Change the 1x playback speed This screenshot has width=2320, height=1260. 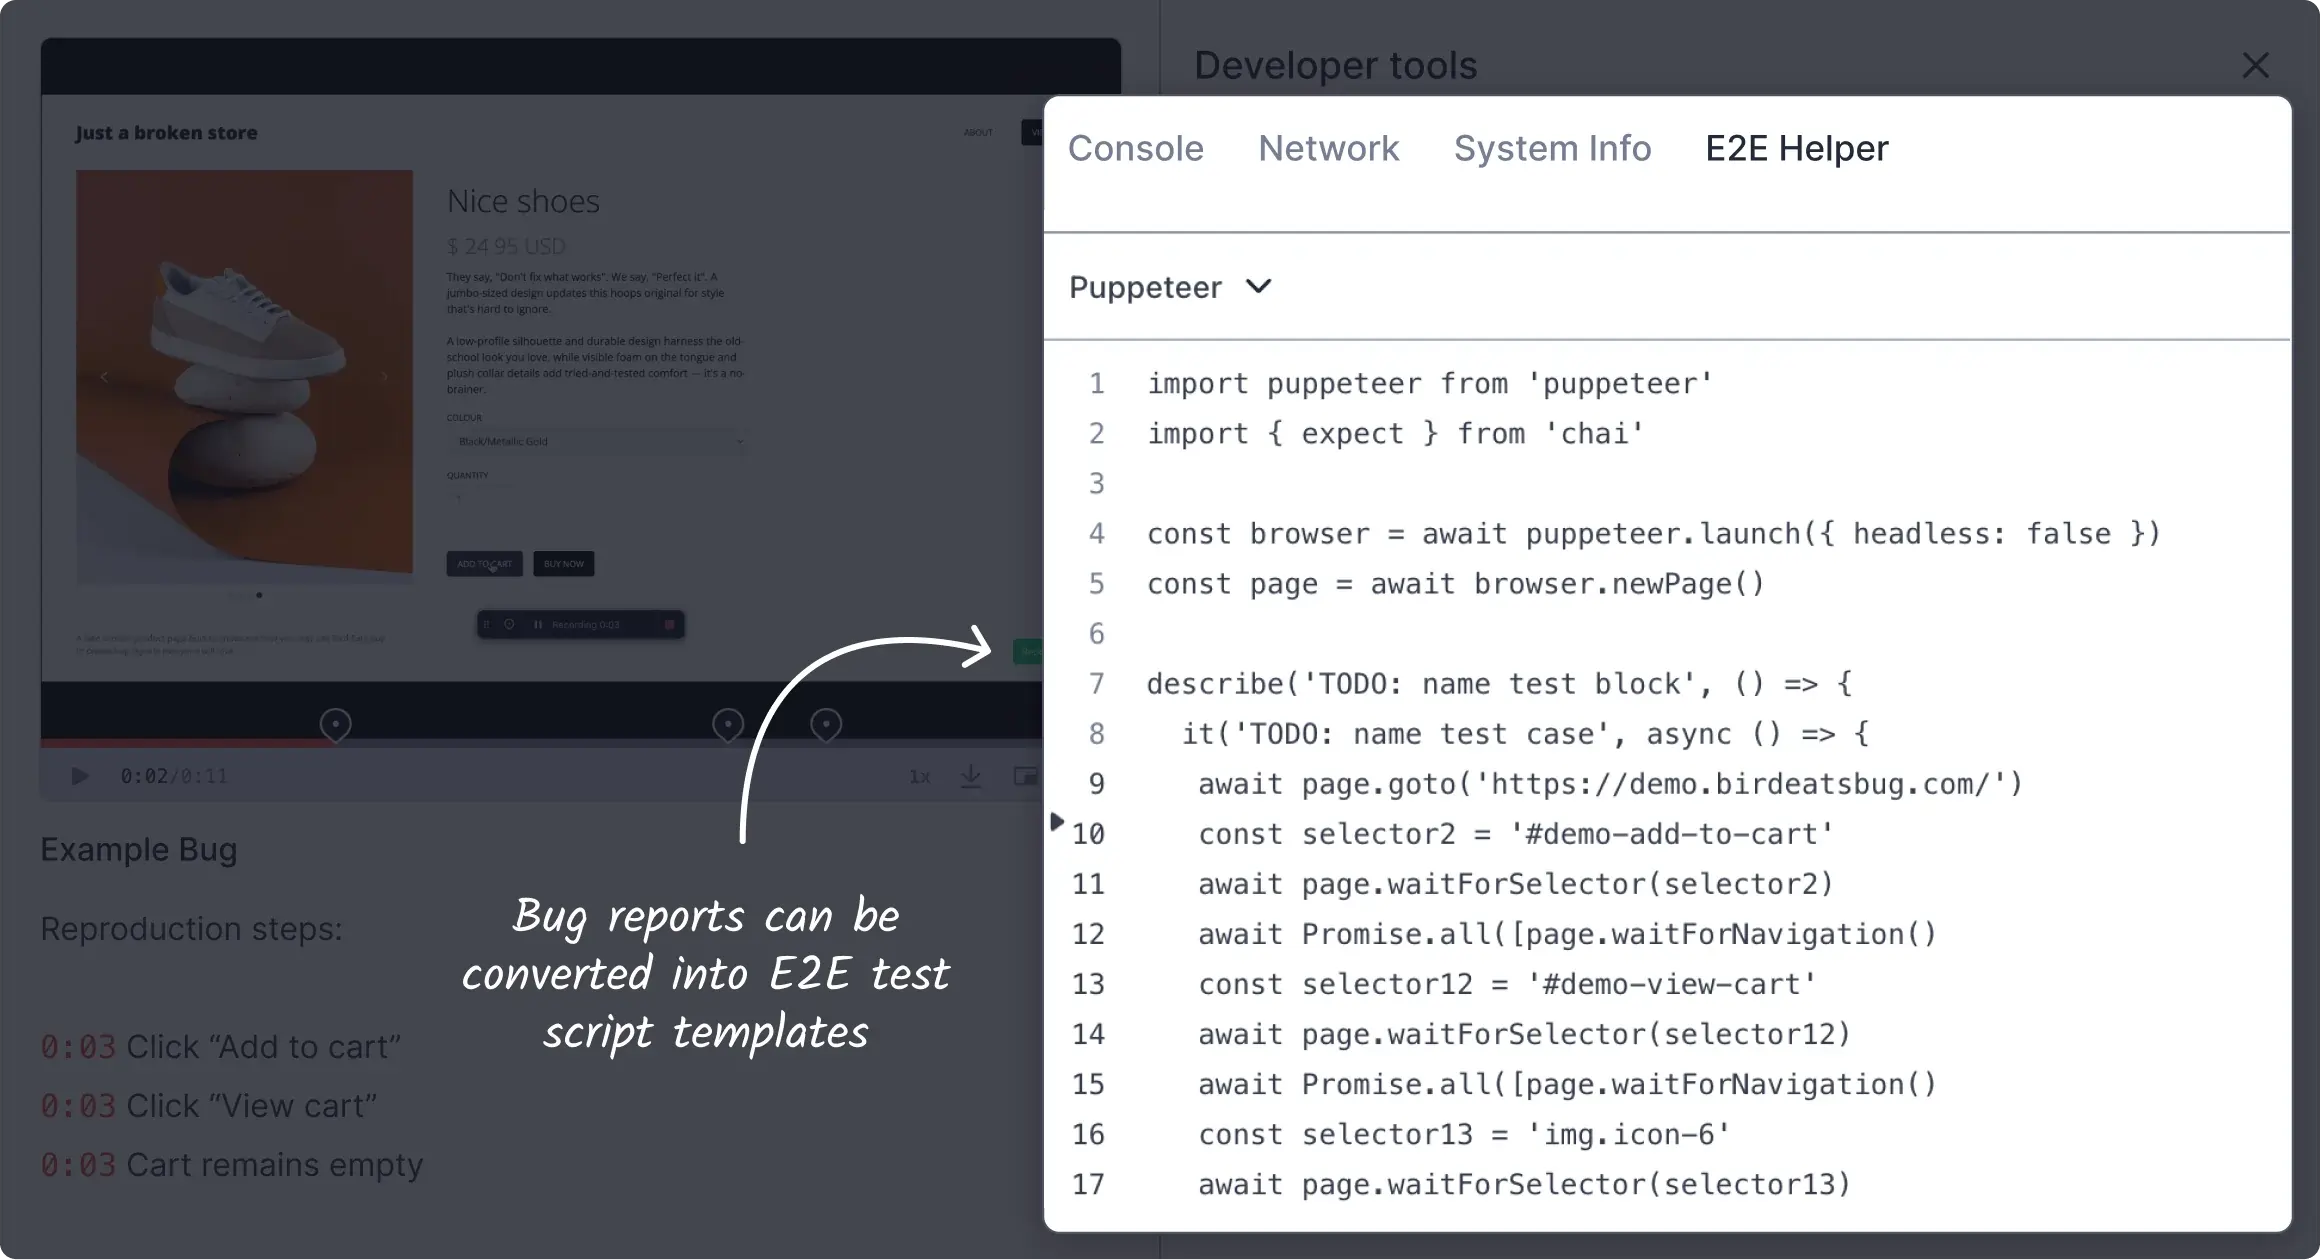coord(919,776)
